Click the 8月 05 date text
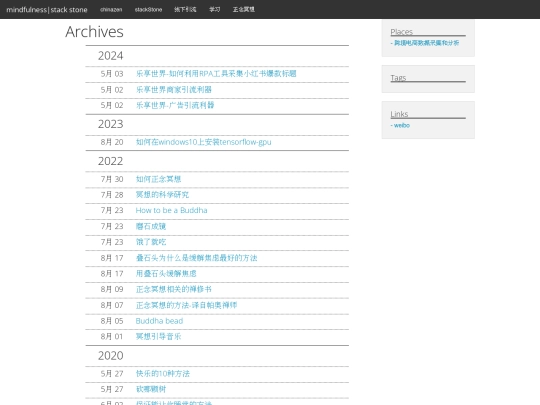The image size is (540, 405). 112,321
